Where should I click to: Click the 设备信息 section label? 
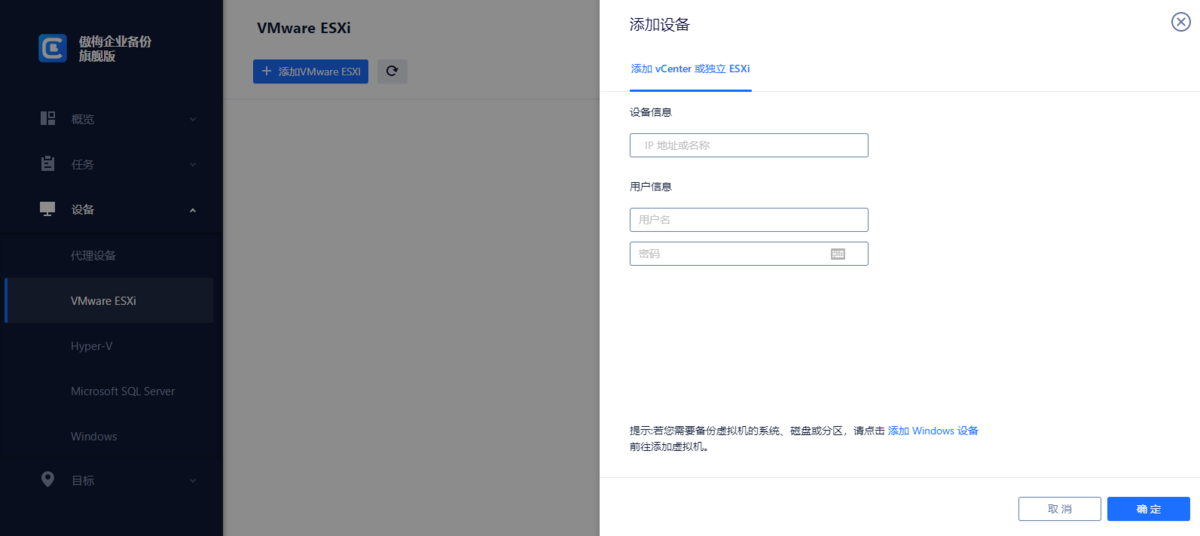pyautogui.click(x=651, y=112)
